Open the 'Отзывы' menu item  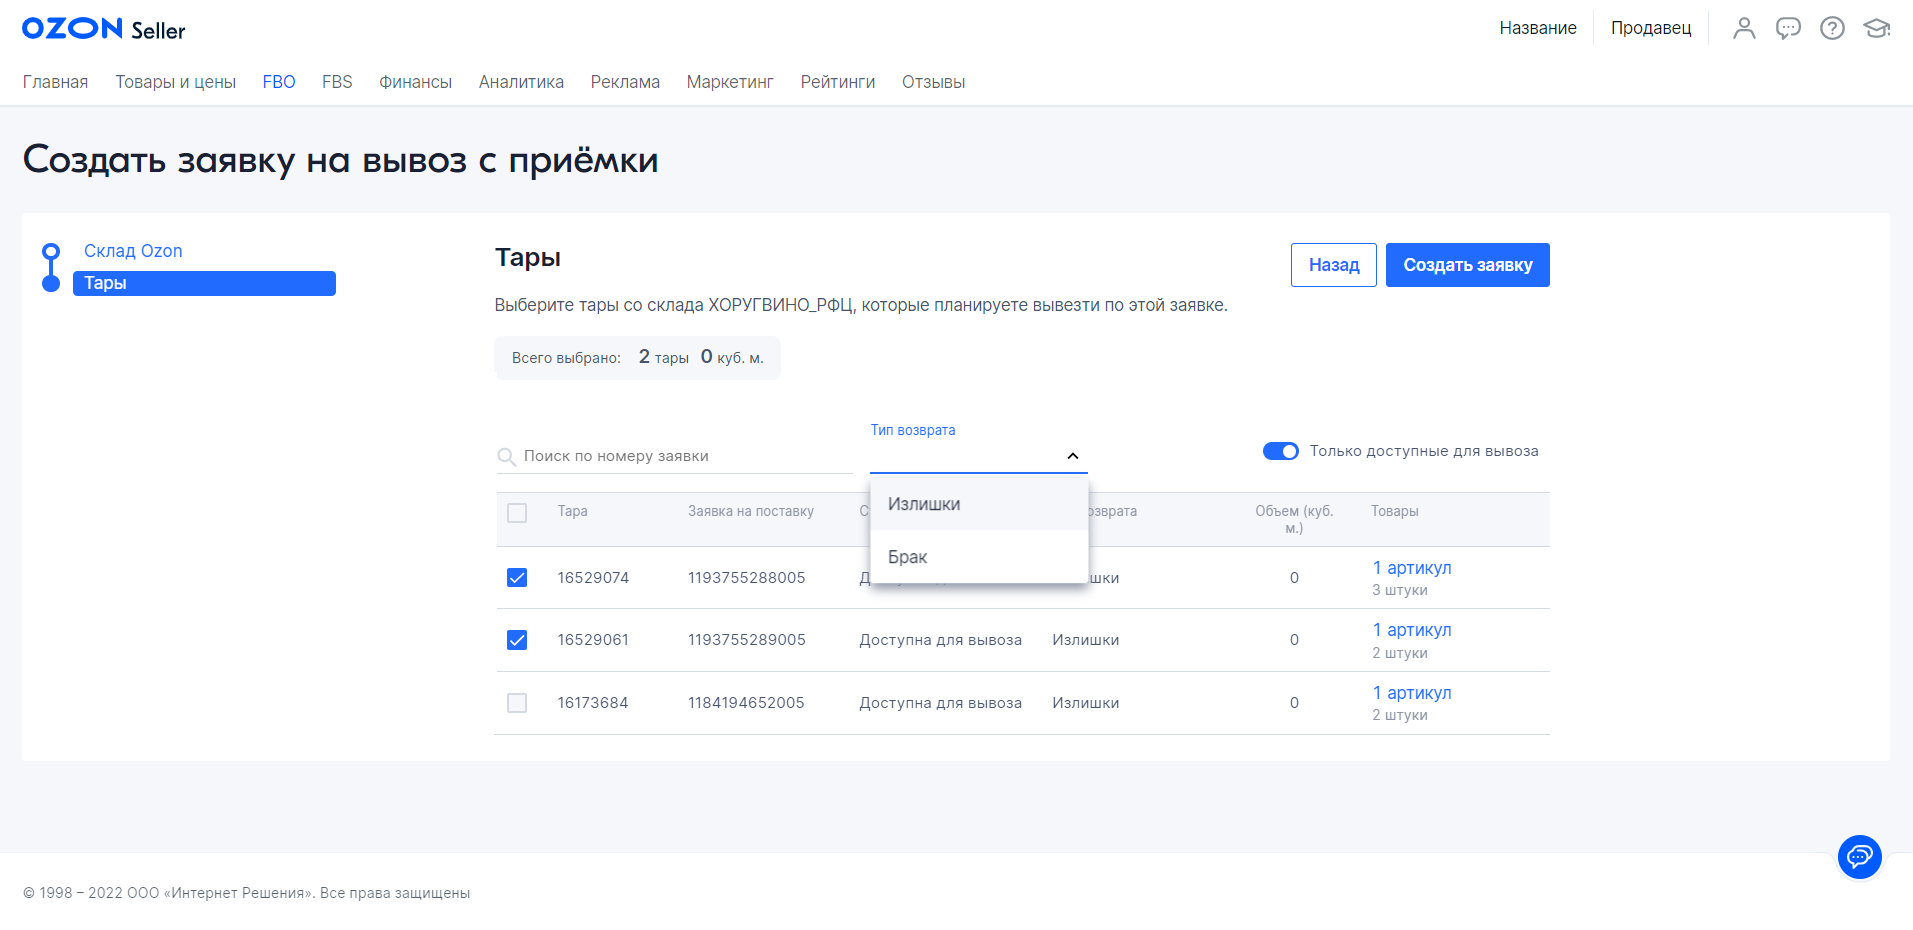(x=933, y=82)
